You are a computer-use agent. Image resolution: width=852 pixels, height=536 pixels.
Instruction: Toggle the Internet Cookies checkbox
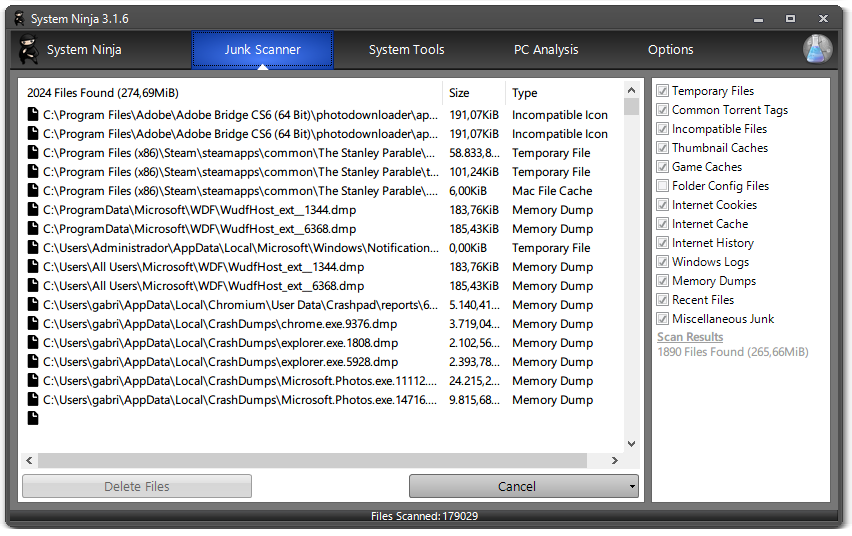(662, 205)
